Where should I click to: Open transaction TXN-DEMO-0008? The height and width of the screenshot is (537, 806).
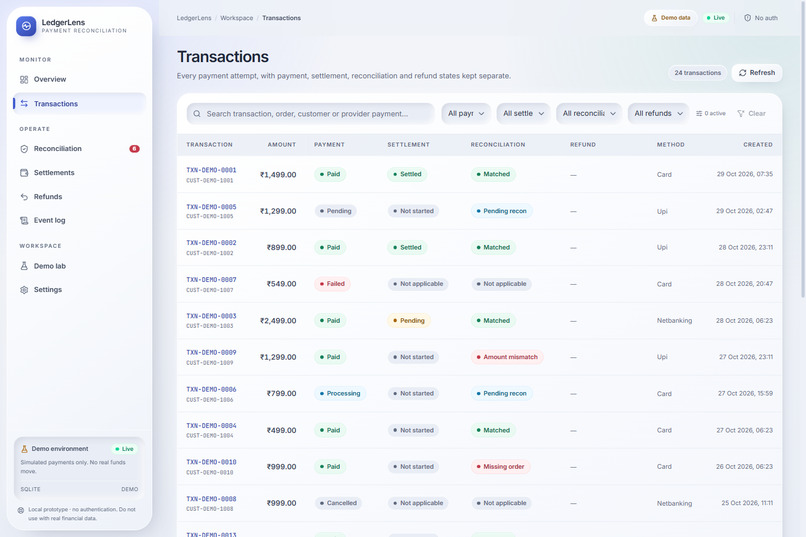click(x=211, y=499)
